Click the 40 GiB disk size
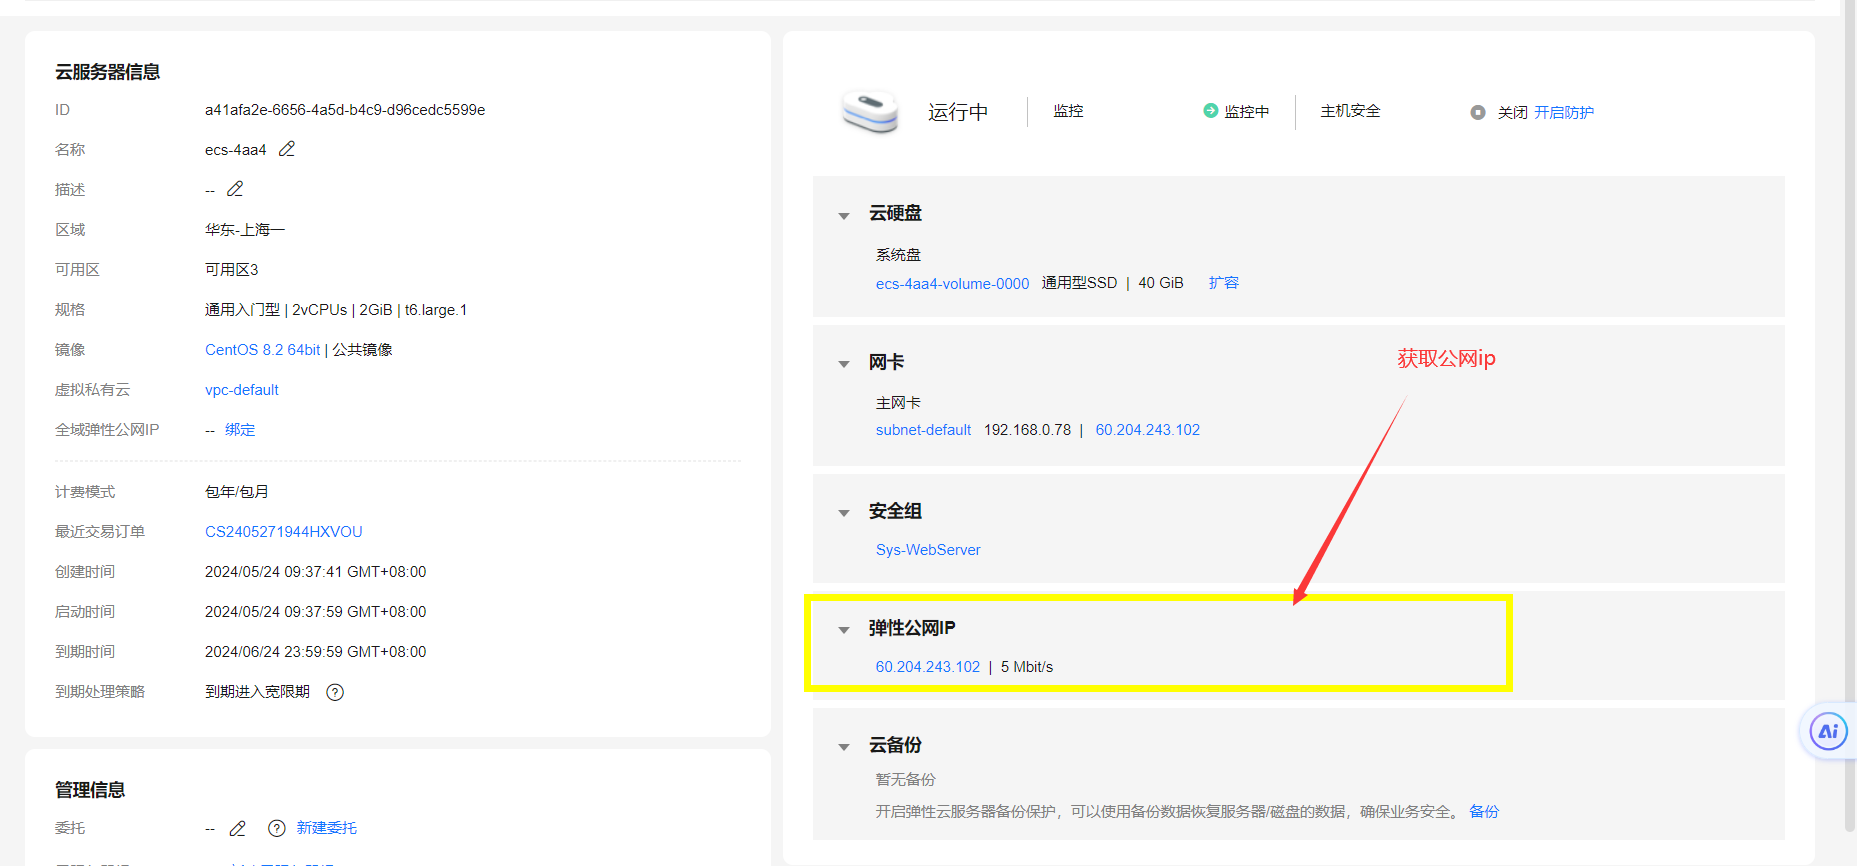The height and width of the screenshot is (866, 1857). [x=1161, y=283]
